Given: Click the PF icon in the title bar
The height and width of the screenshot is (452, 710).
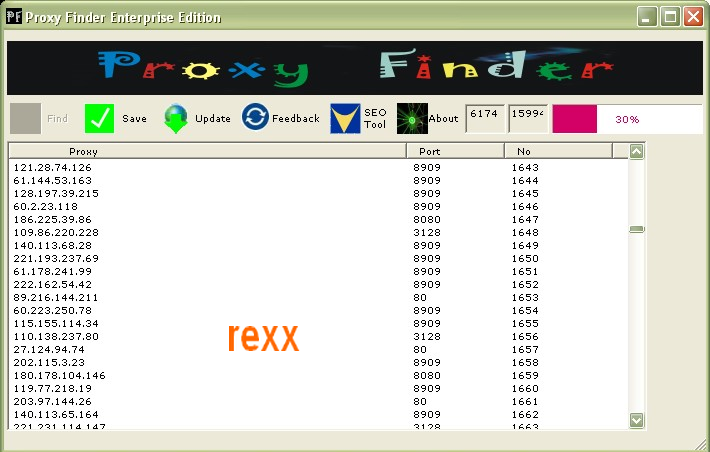Looking at the screenshot, I should [14, 17].
